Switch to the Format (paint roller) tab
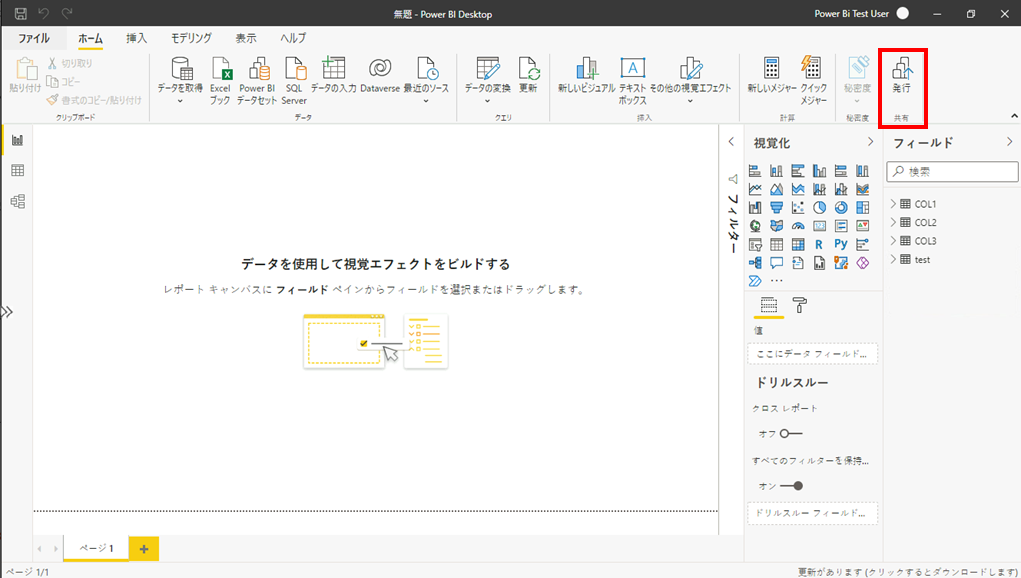The width and height of the screenshot is (1021, 578). pyautogui.click(x=800, y=306)
